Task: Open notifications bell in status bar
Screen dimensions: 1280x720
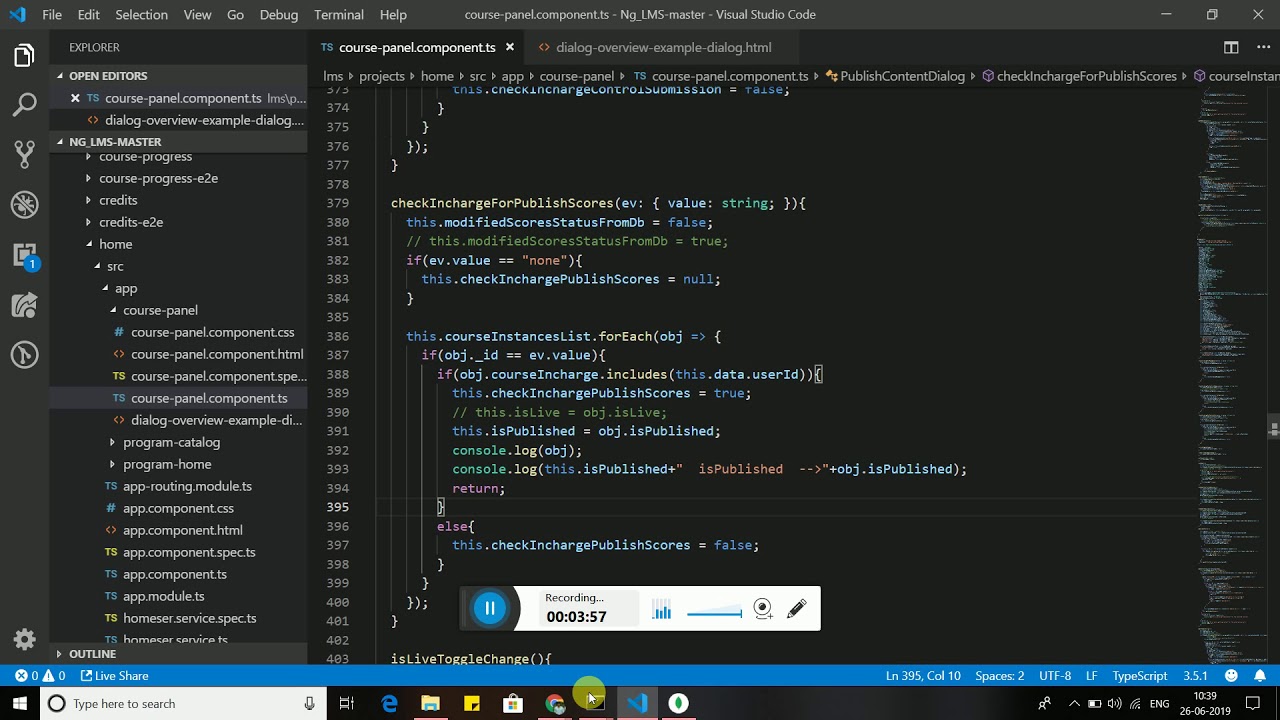Action: pos(1262,676)
